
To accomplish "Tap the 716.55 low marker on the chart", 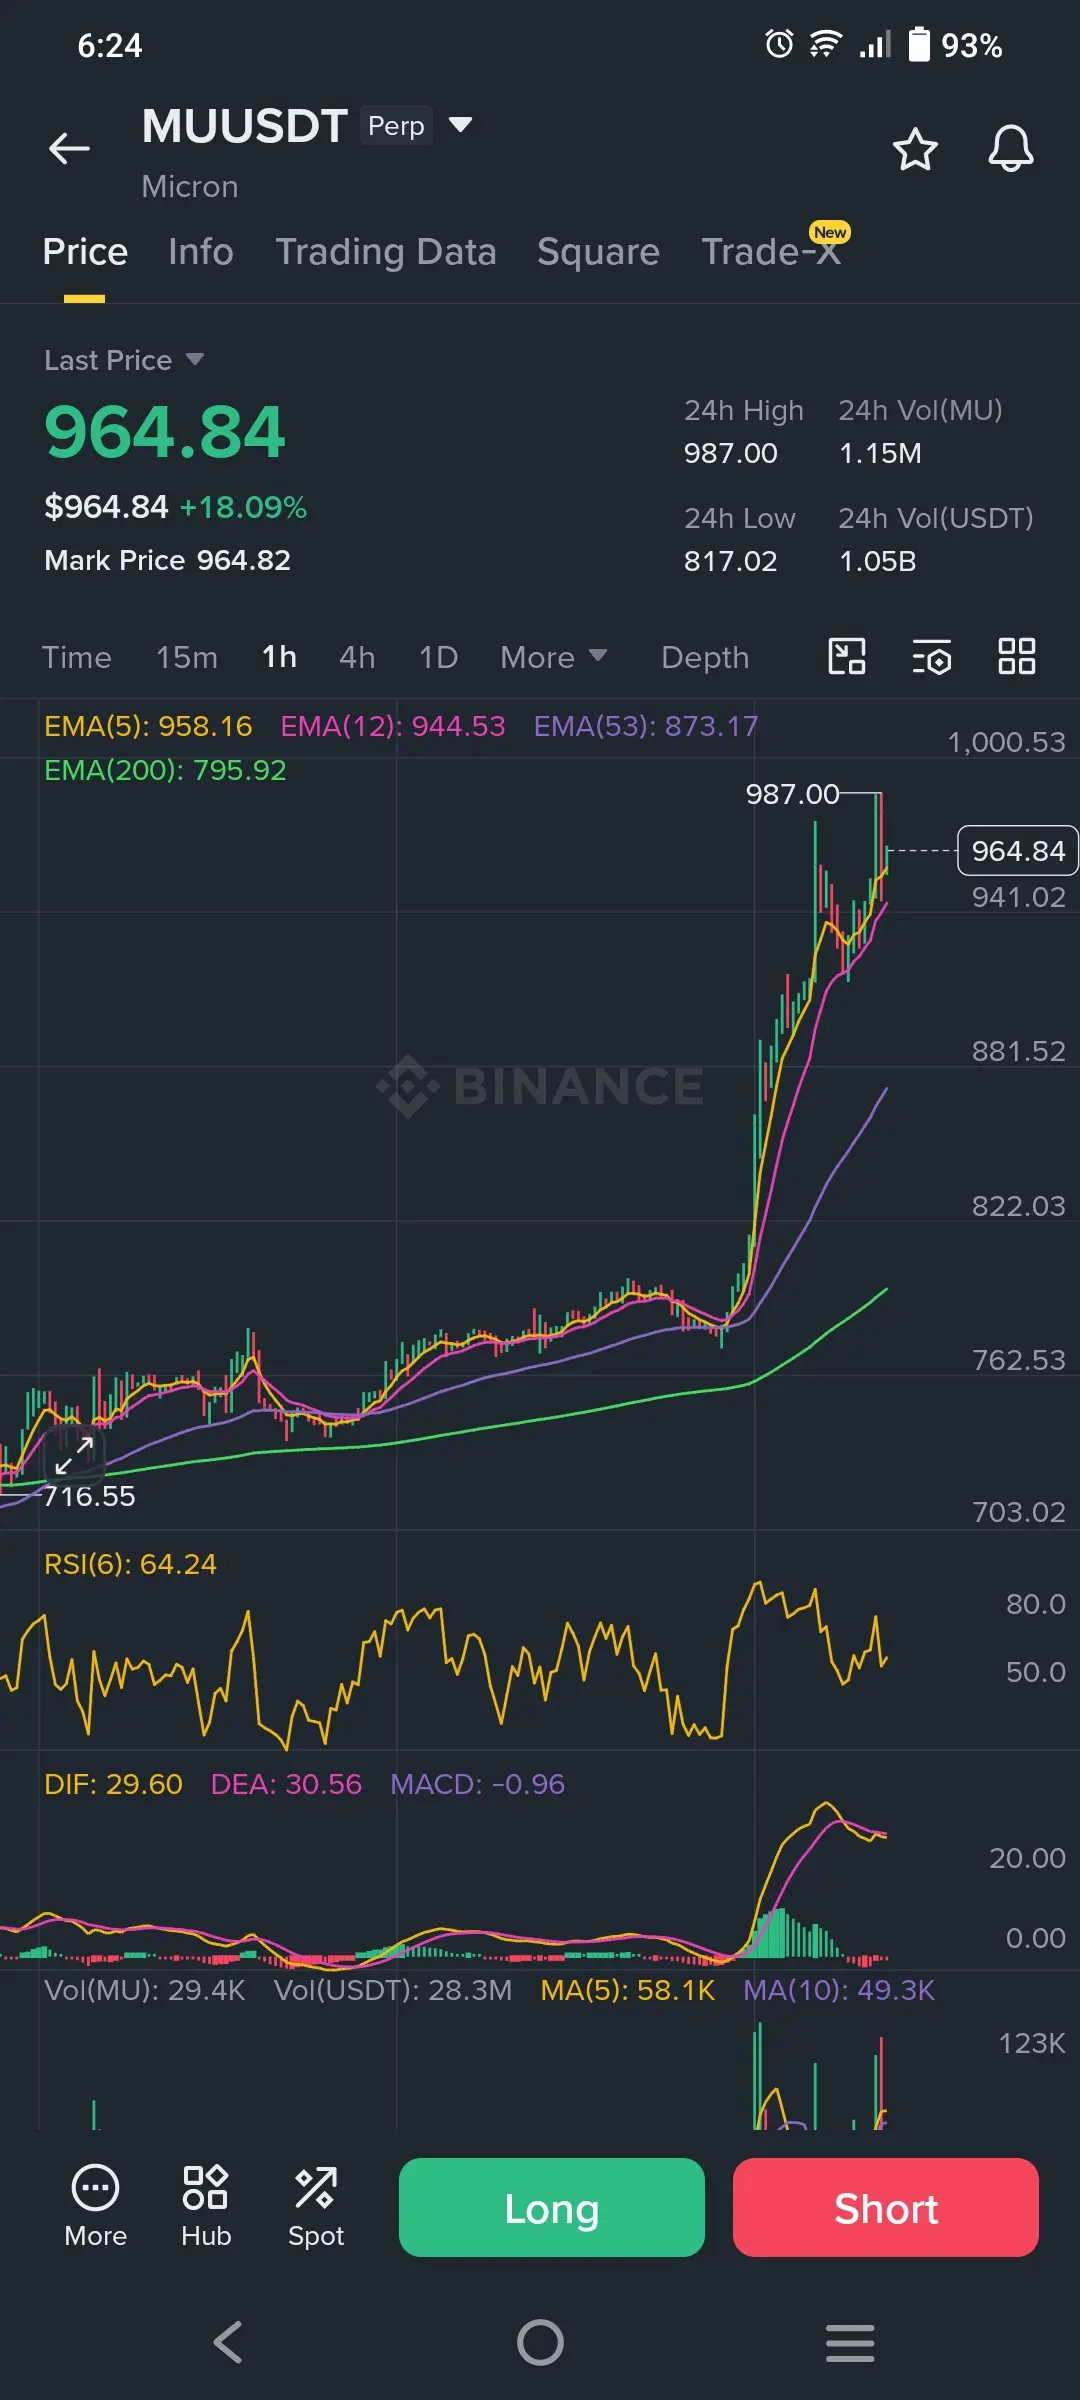I will click(89, 1496).
